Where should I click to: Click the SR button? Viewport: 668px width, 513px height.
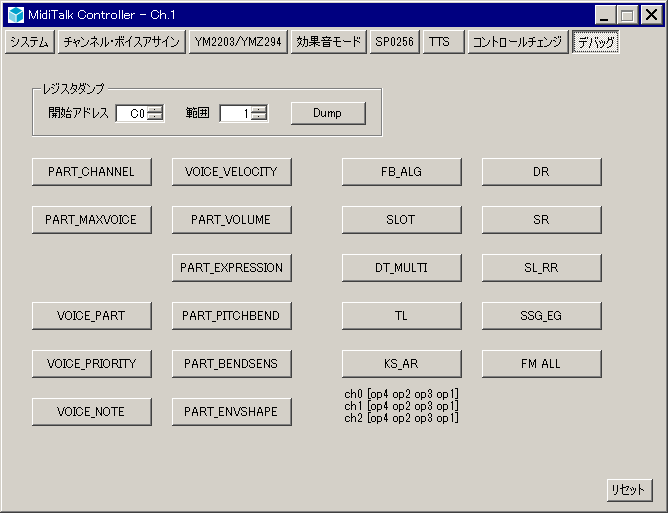(x=541, y=220)
